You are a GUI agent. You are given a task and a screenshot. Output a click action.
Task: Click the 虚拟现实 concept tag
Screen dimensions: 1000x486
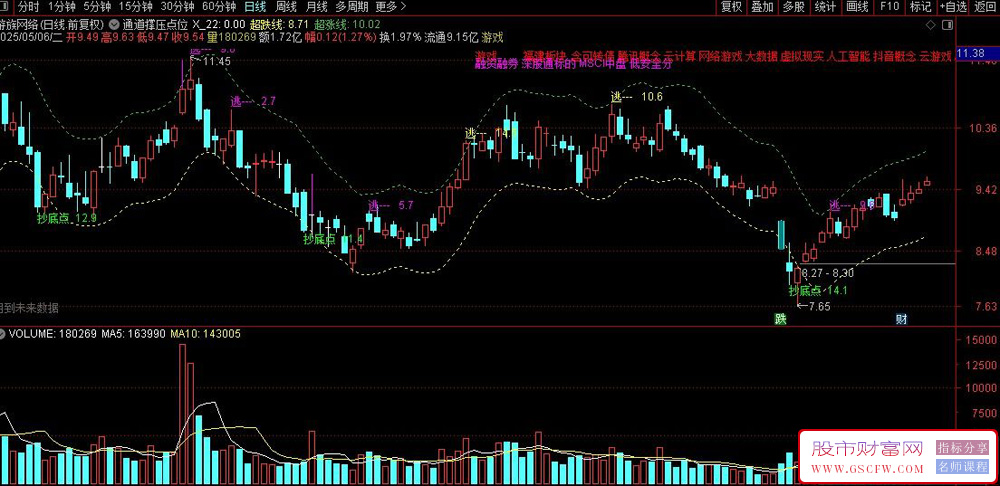click(802, 55)
